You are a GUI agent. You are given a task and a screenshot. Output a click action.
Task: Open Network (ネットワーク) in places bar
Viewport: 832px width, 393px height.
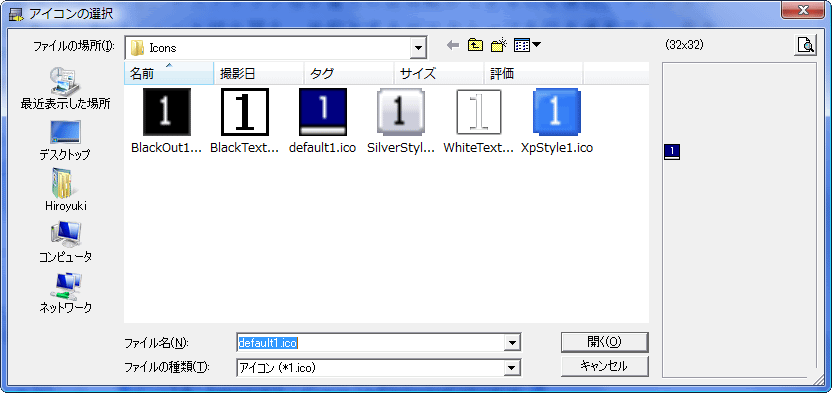(x=65, y=293)
